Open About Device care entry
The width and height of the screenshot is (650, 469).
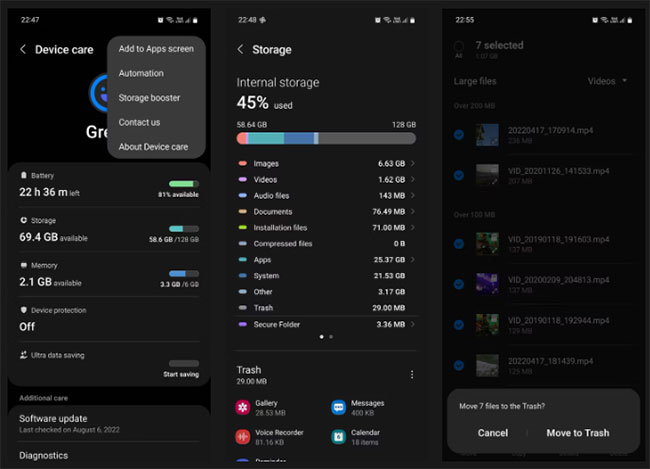pyautogui.click(x=153, y=147)
